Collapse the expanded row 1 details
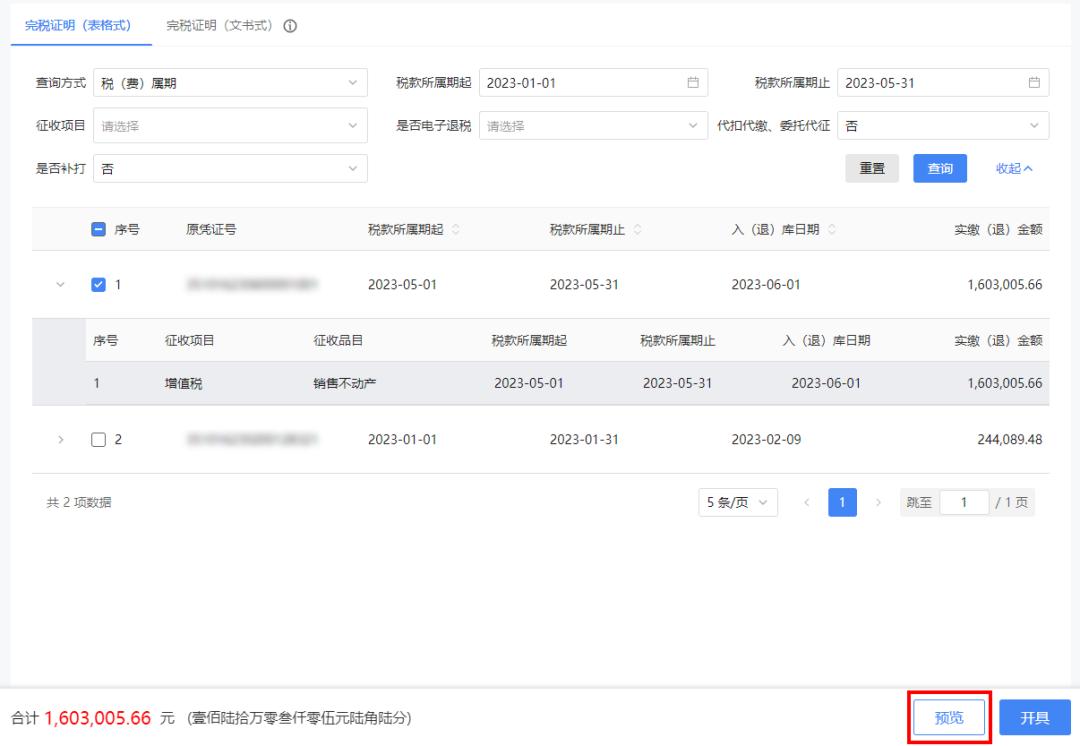The width and height of the screenshot is (1080, 746). 59,284
